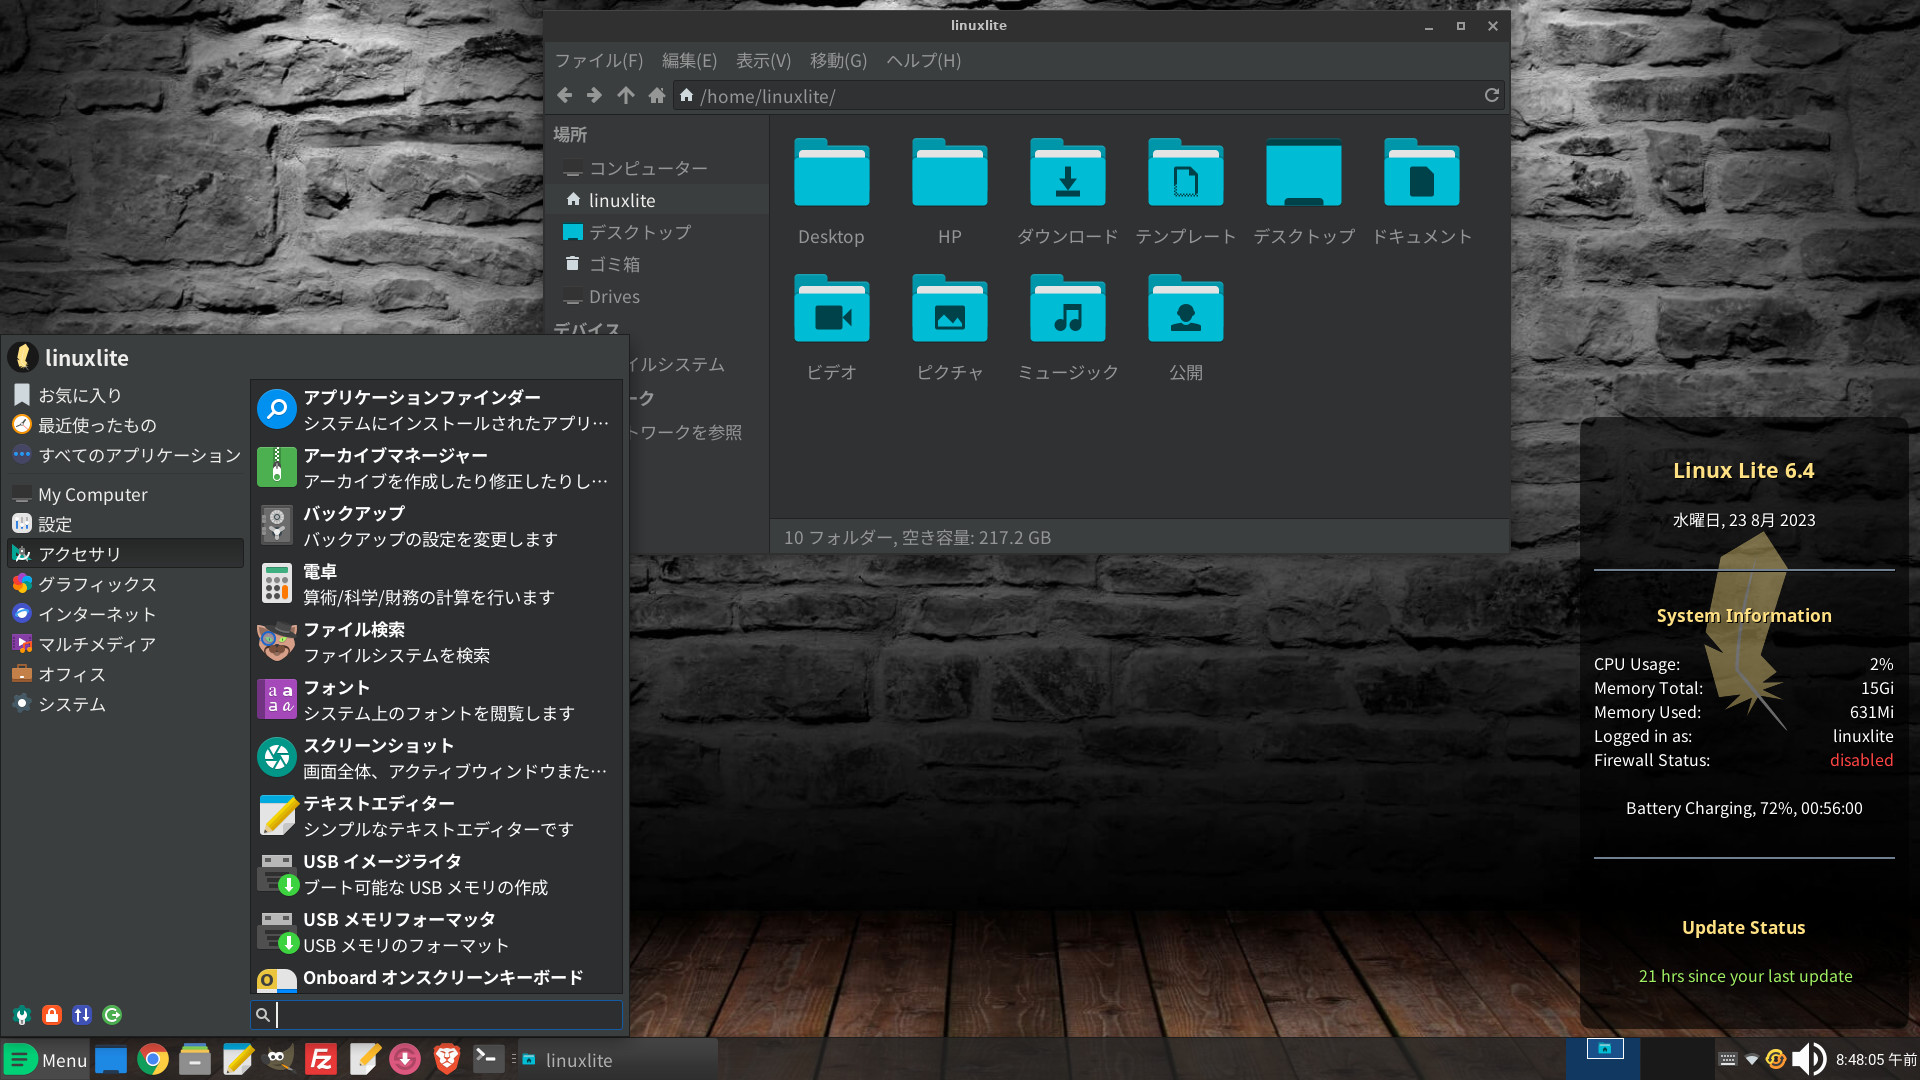
Task: Open the ミュージック folder
Action: point(1068,328)
